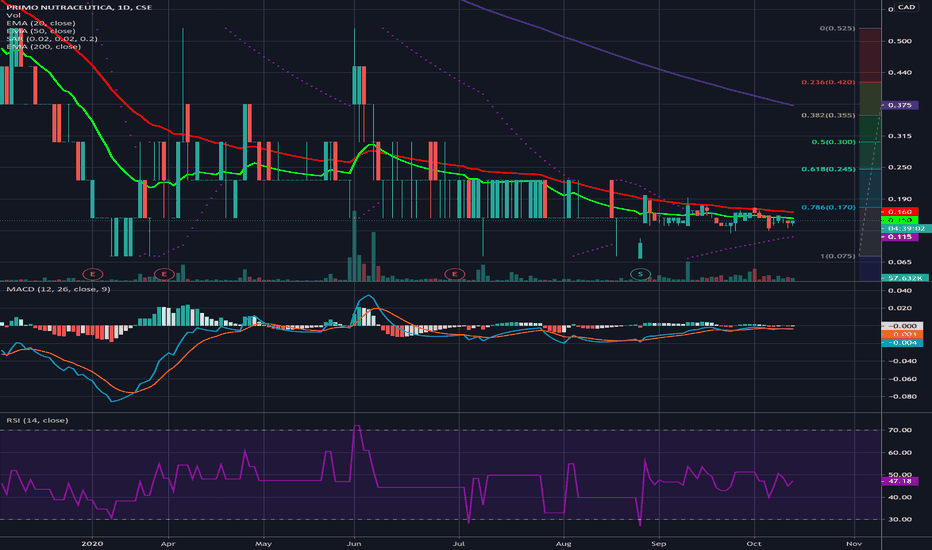Click the red 0.160 EMA price tag
Viewport: 932px width, 550px height.
tap(900, 212)
